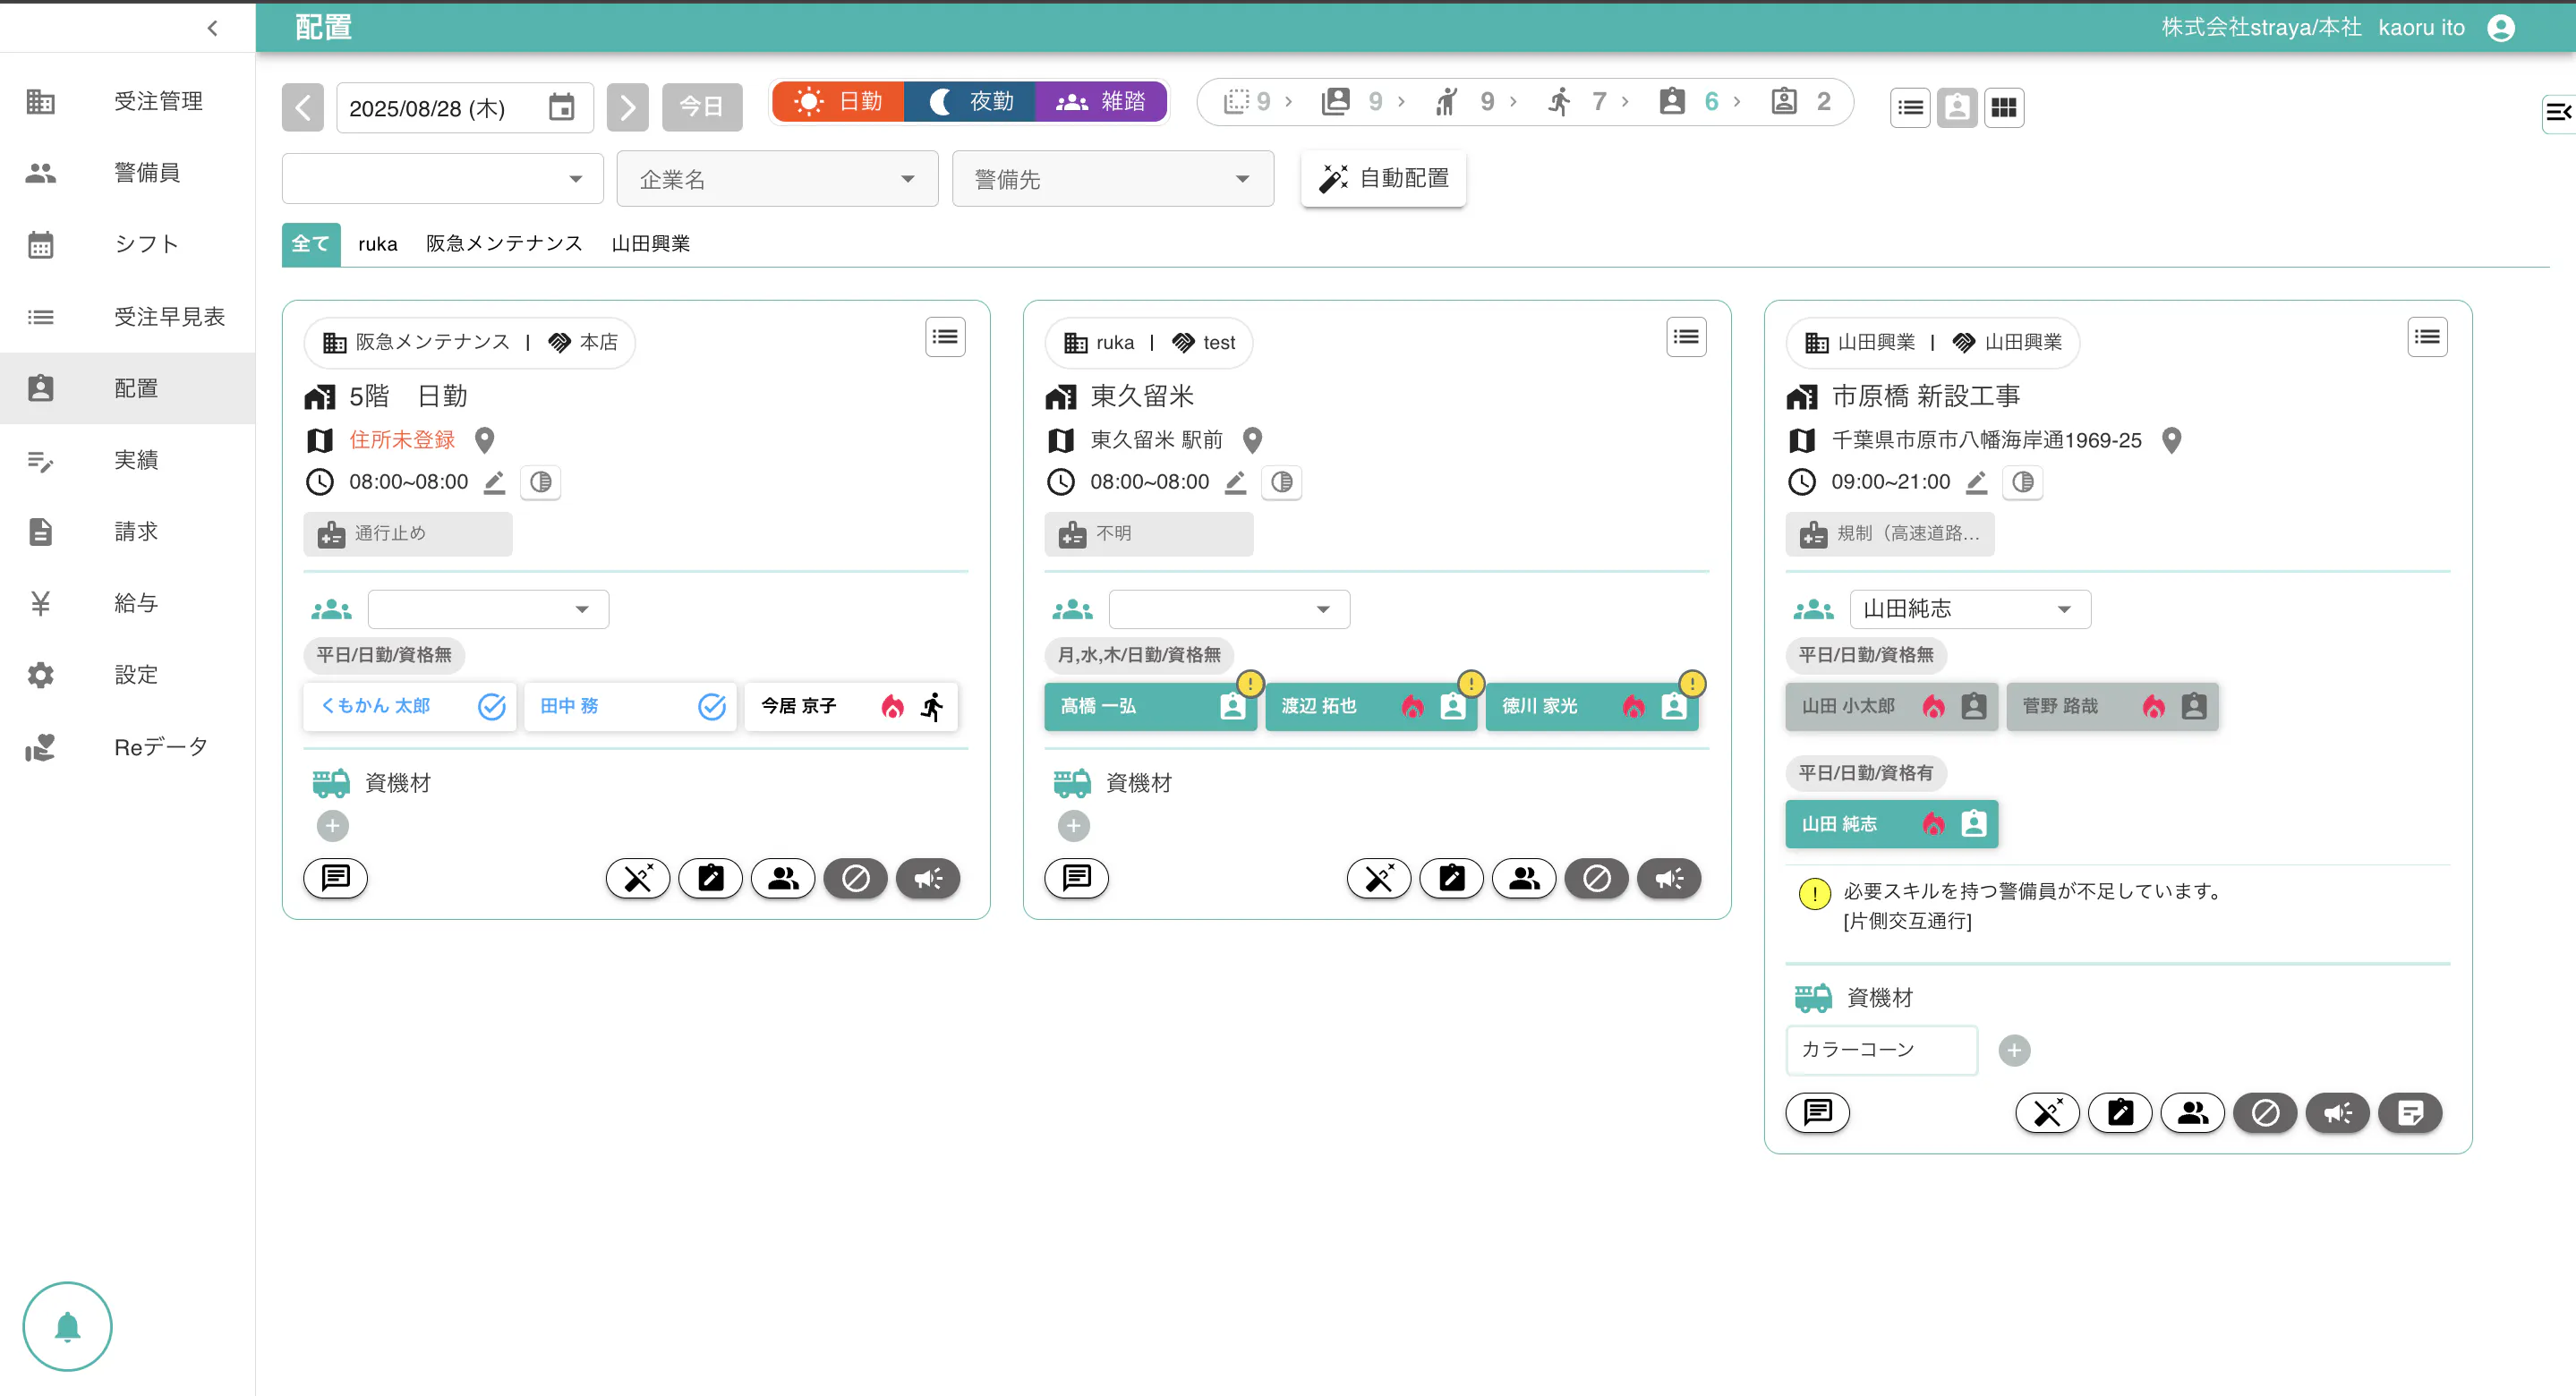Toggle 夜勤 shift filter

pos(969,101)
